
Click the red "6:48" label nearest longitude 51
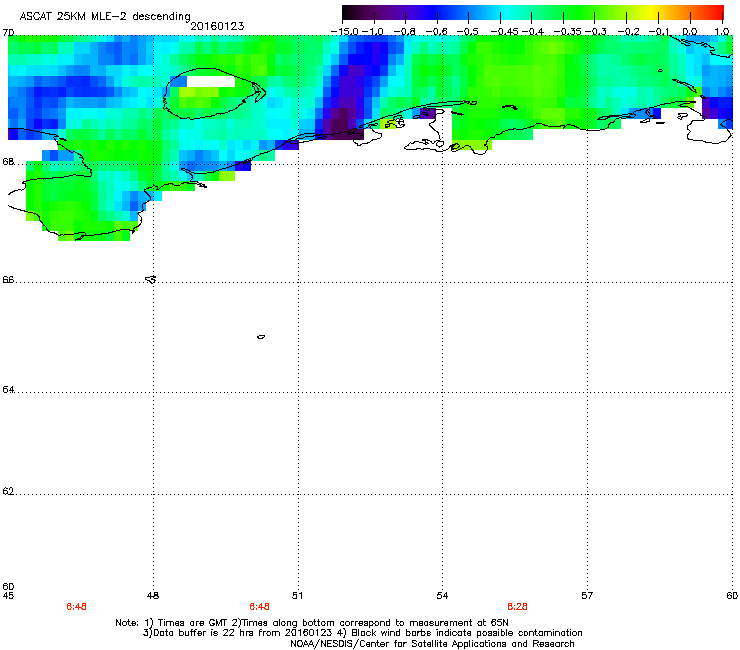click(x=259, y=607)
